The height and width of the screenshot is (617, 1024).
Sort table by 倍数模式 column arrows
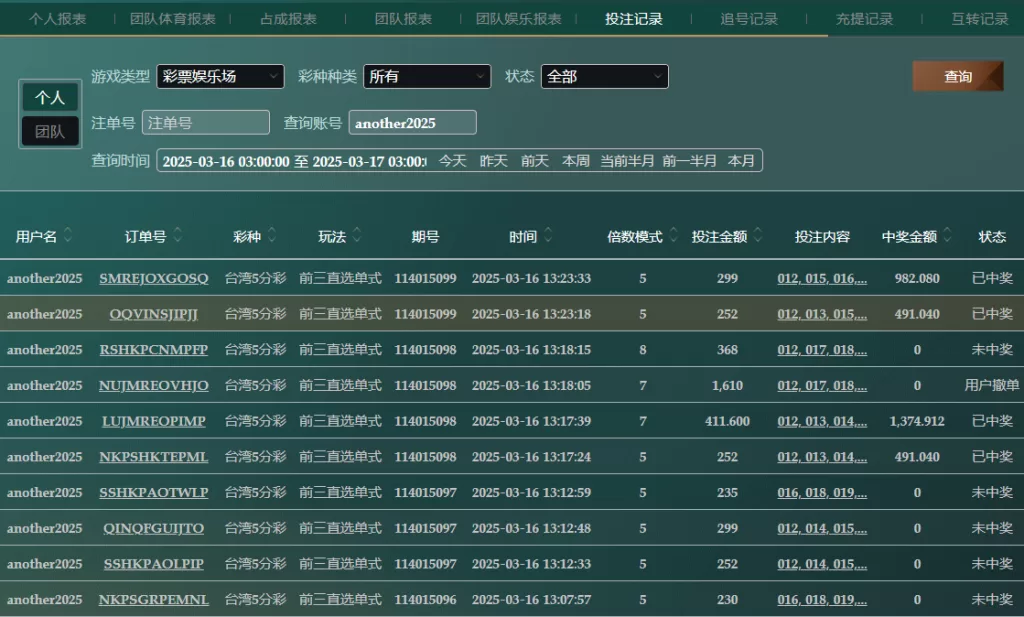click(x=673, y=235)
